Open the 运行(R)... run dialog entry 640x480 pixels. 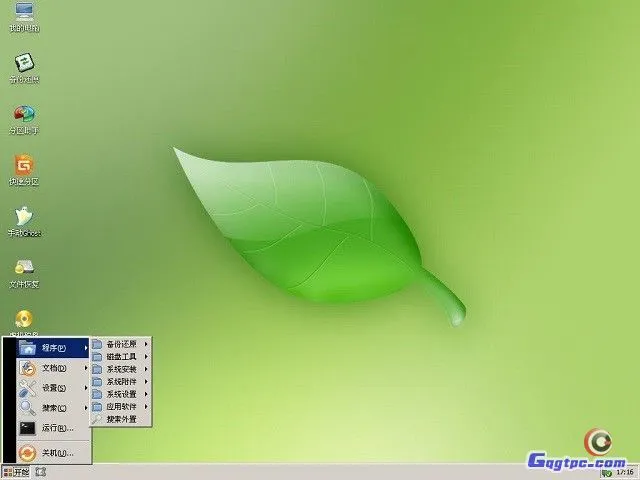click(53, 428)
